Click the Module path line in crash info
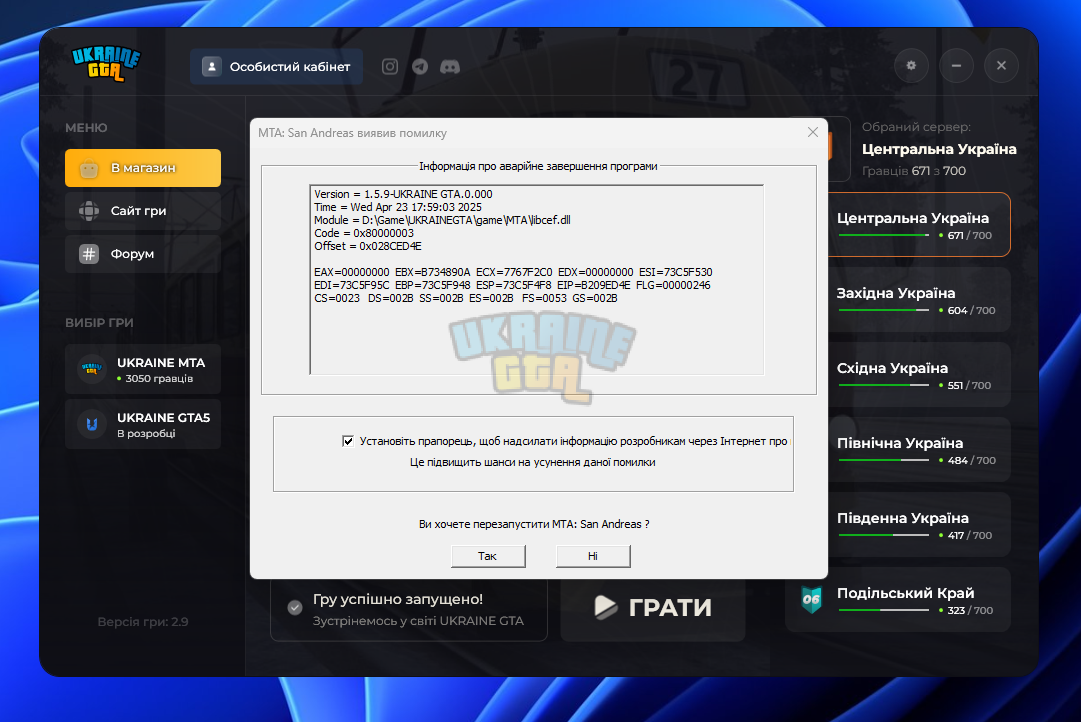This screenshot has height=722, width=1081. (x=442, y=221)
